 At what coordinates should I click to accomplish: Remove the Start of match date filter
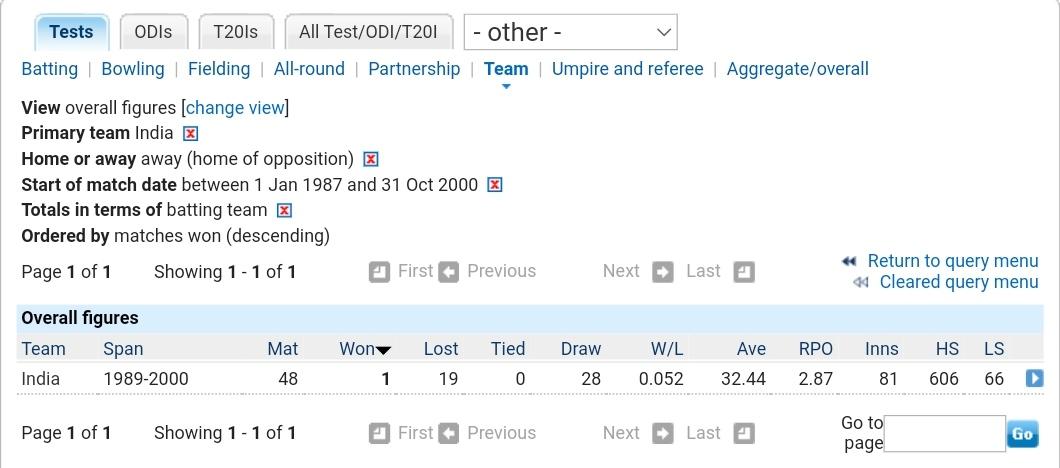pyautogui.click(x=495, y=185)
